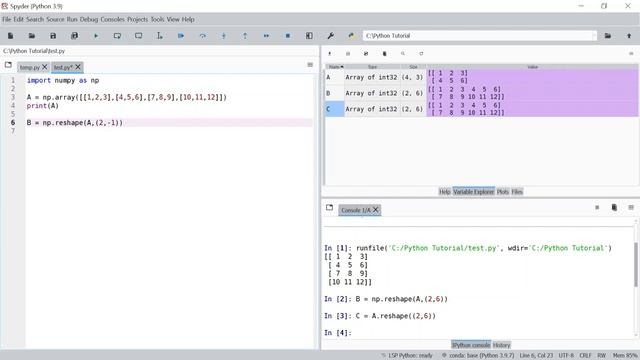
Task: Close the test.py tab
Action: pyautogui.click(x=78, y=67)
